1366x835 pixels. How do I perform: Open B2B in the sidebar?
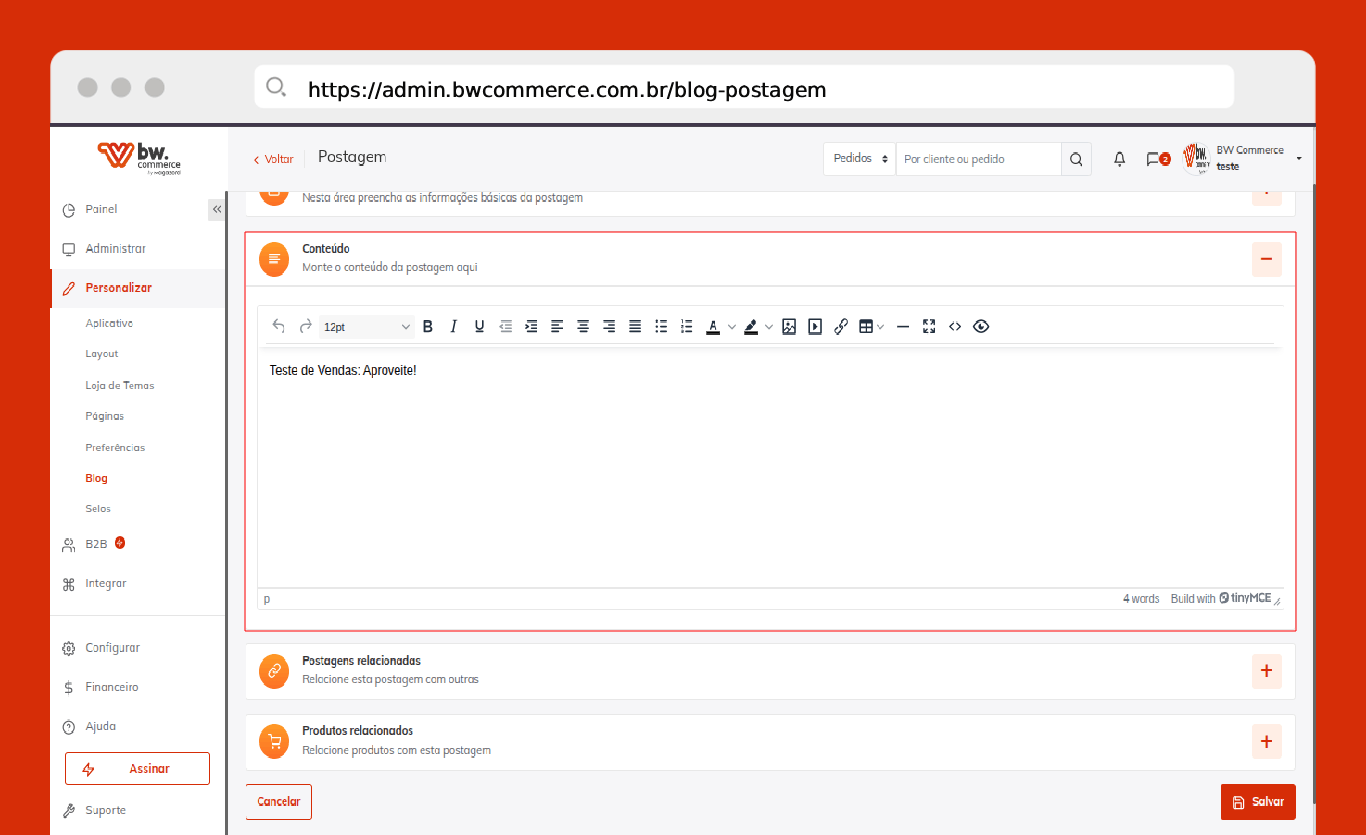click(96, 544)
